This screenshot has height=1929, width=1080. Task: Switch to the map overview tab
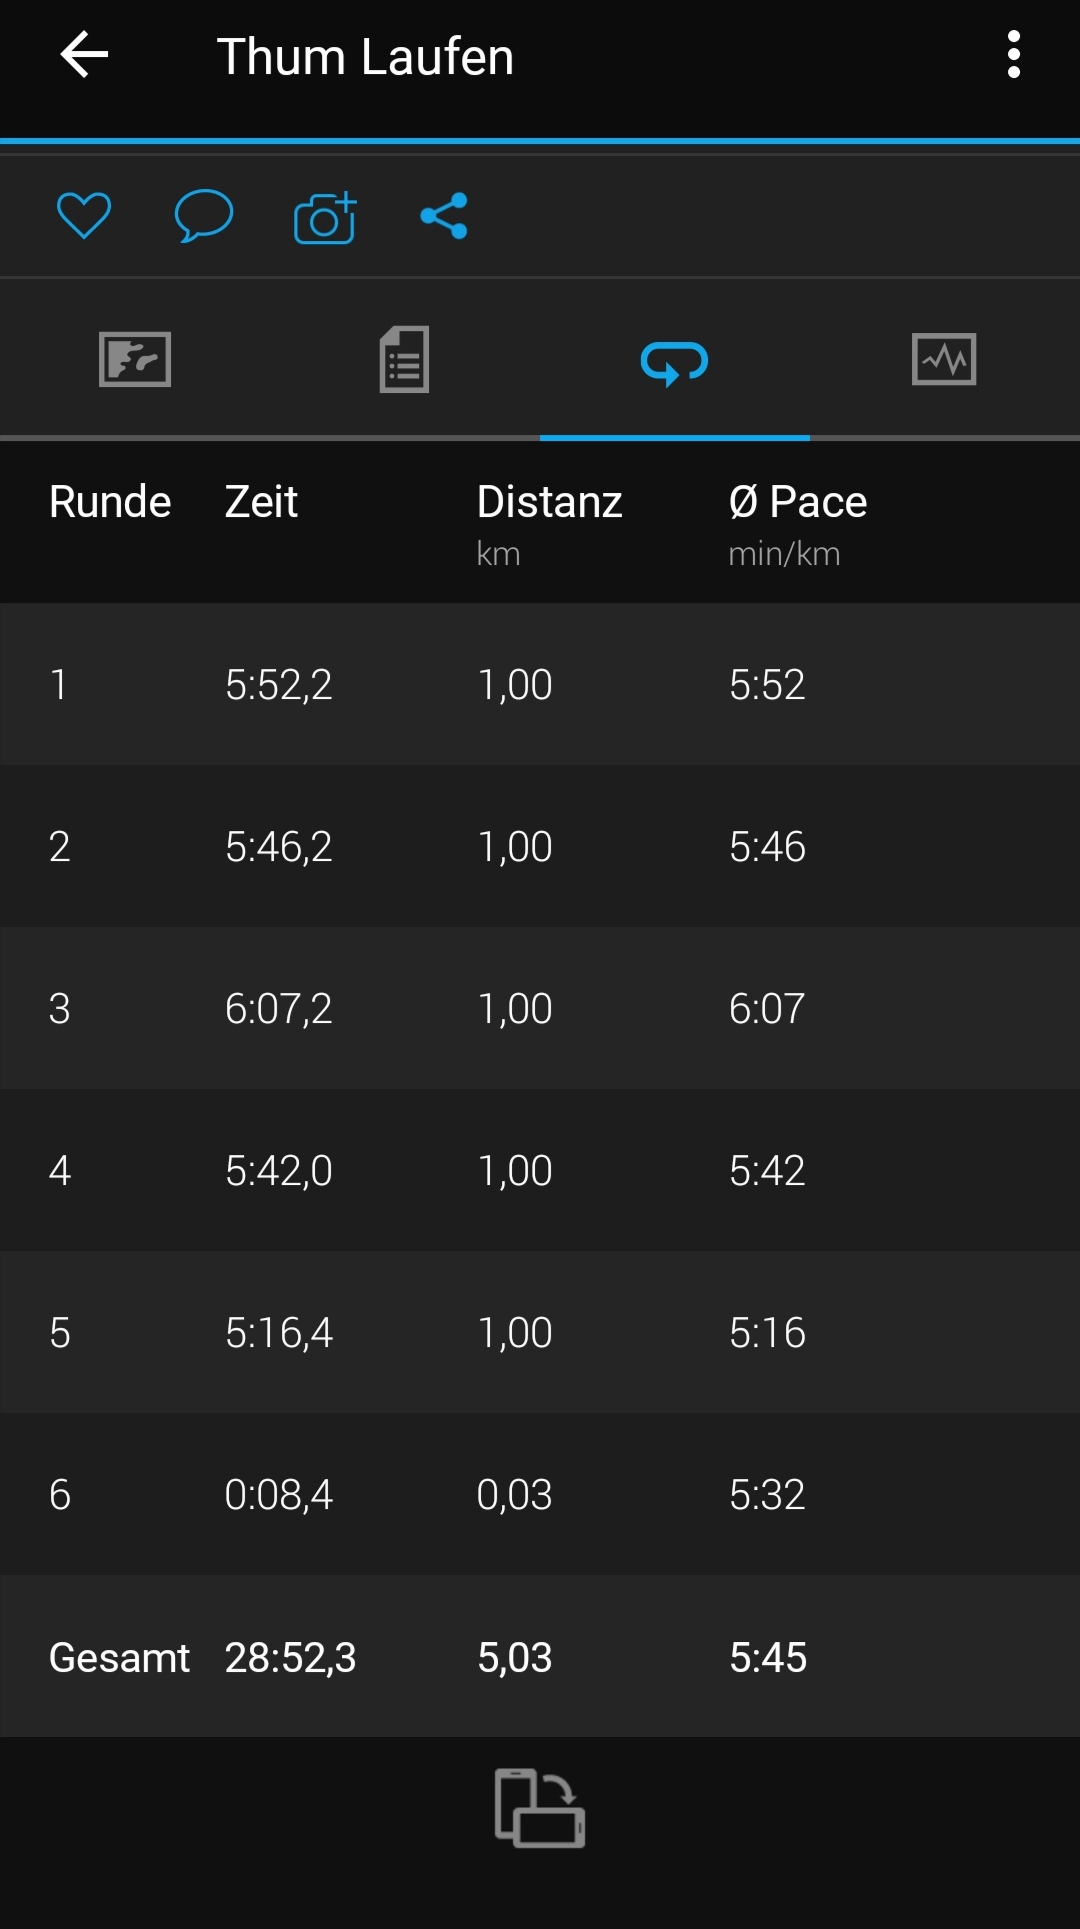click(135, 359)
